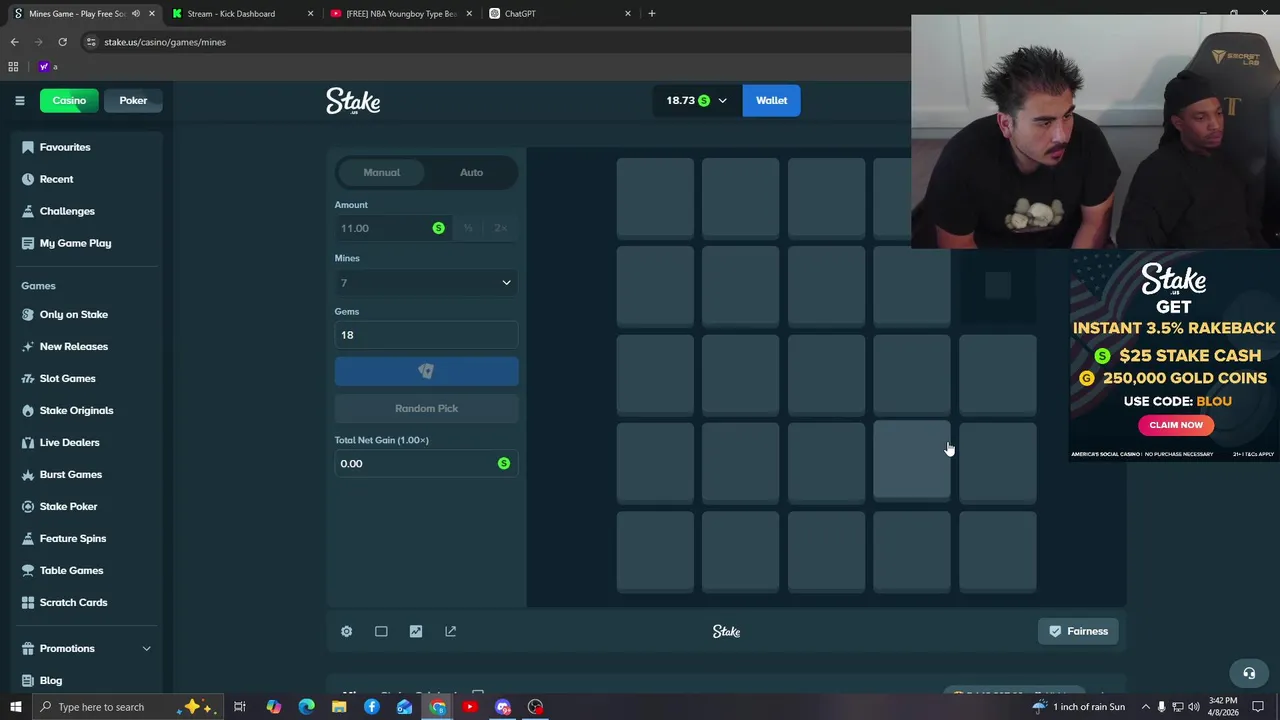Go back in browser history
1280x720 pixels.
coord(14,42)
